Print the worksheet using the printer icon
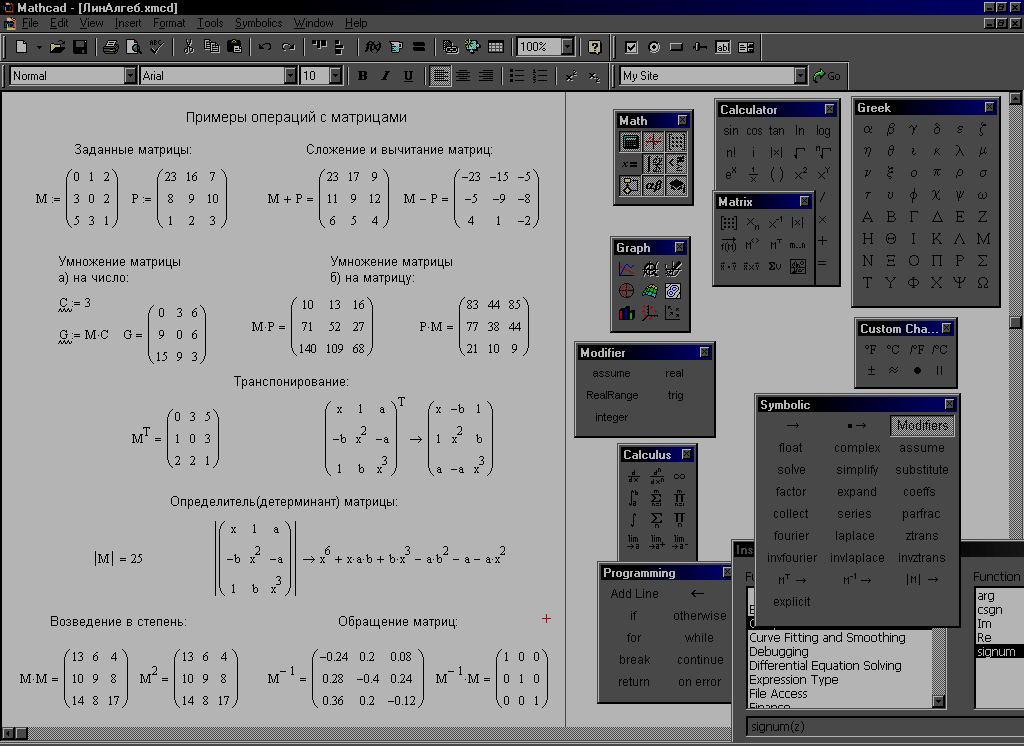1024x746 pixels. (111, 47)
